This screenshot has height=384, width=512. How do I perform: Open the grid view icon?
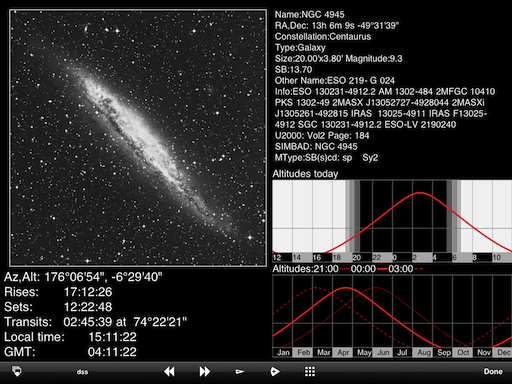point(310,372)
